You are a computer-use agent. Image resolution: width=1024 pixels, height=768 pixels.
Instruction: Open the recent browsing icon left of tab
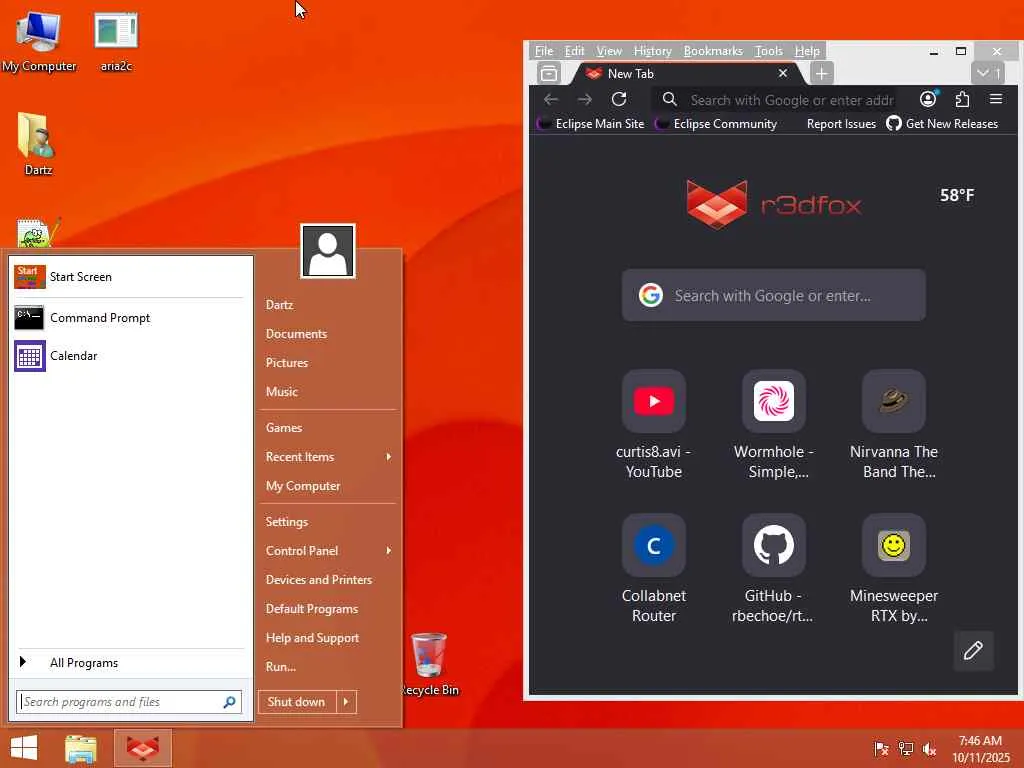pyautogui.click(x=549, y=73)
